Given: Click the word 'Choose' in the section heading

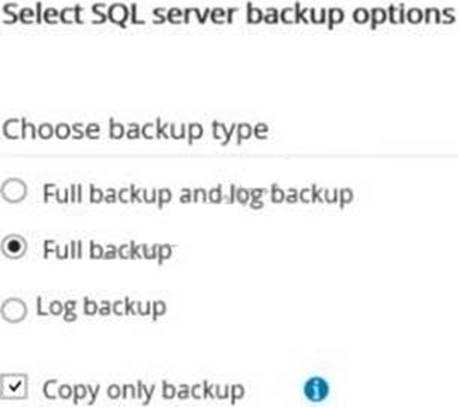Looking at the screenshot, I should [51, 129].
